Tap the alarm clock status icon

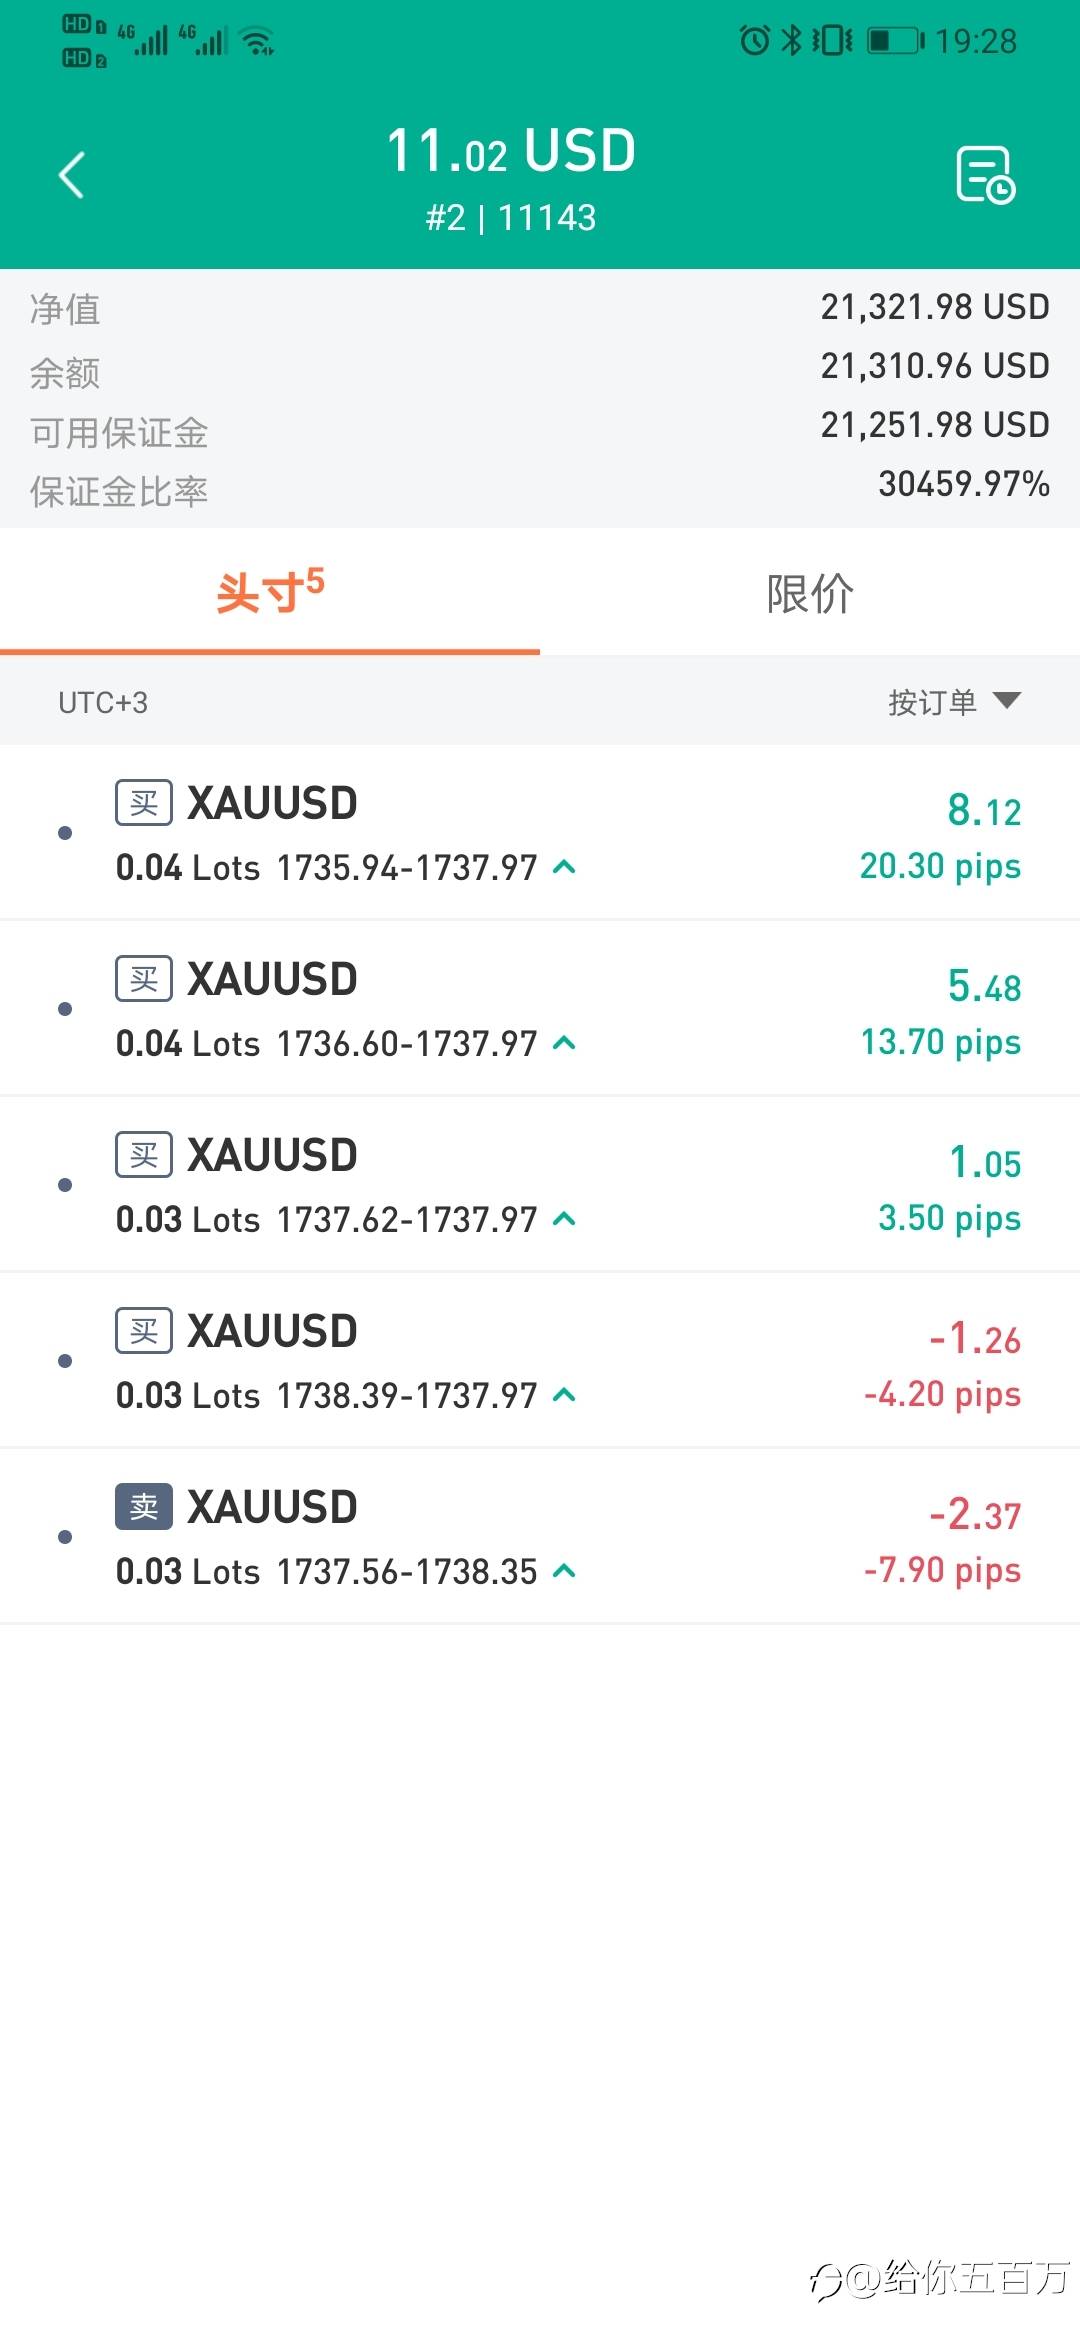click(754, 40)
